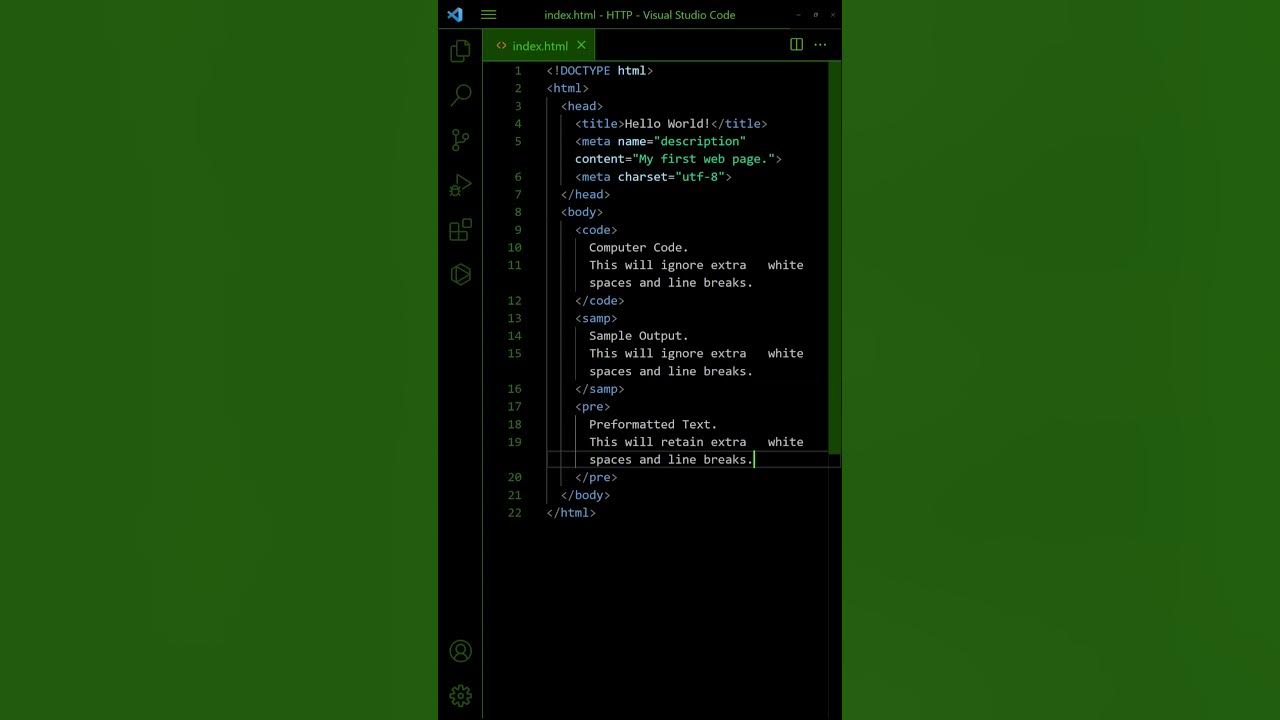Screen dimensions: 1280x720
Task: Place cursor in Hello World! title text
Action: click(x=666, y=124)
